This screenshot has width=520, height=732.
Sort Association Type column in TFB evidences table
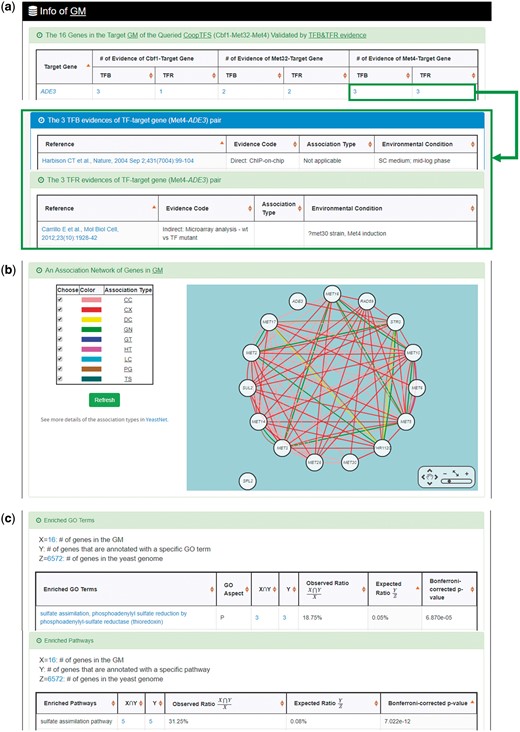coord(370,144)
